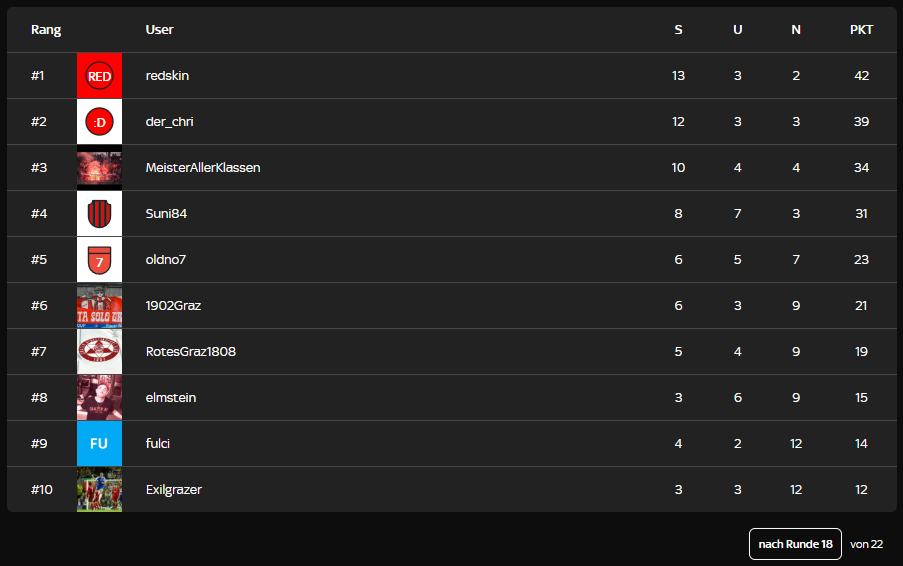The width and height of the screenshot is (903, 566).
Task: Open MeisterAllerKlassen's avatar photo
Action: pyautogui.click(x=99, y=168)
